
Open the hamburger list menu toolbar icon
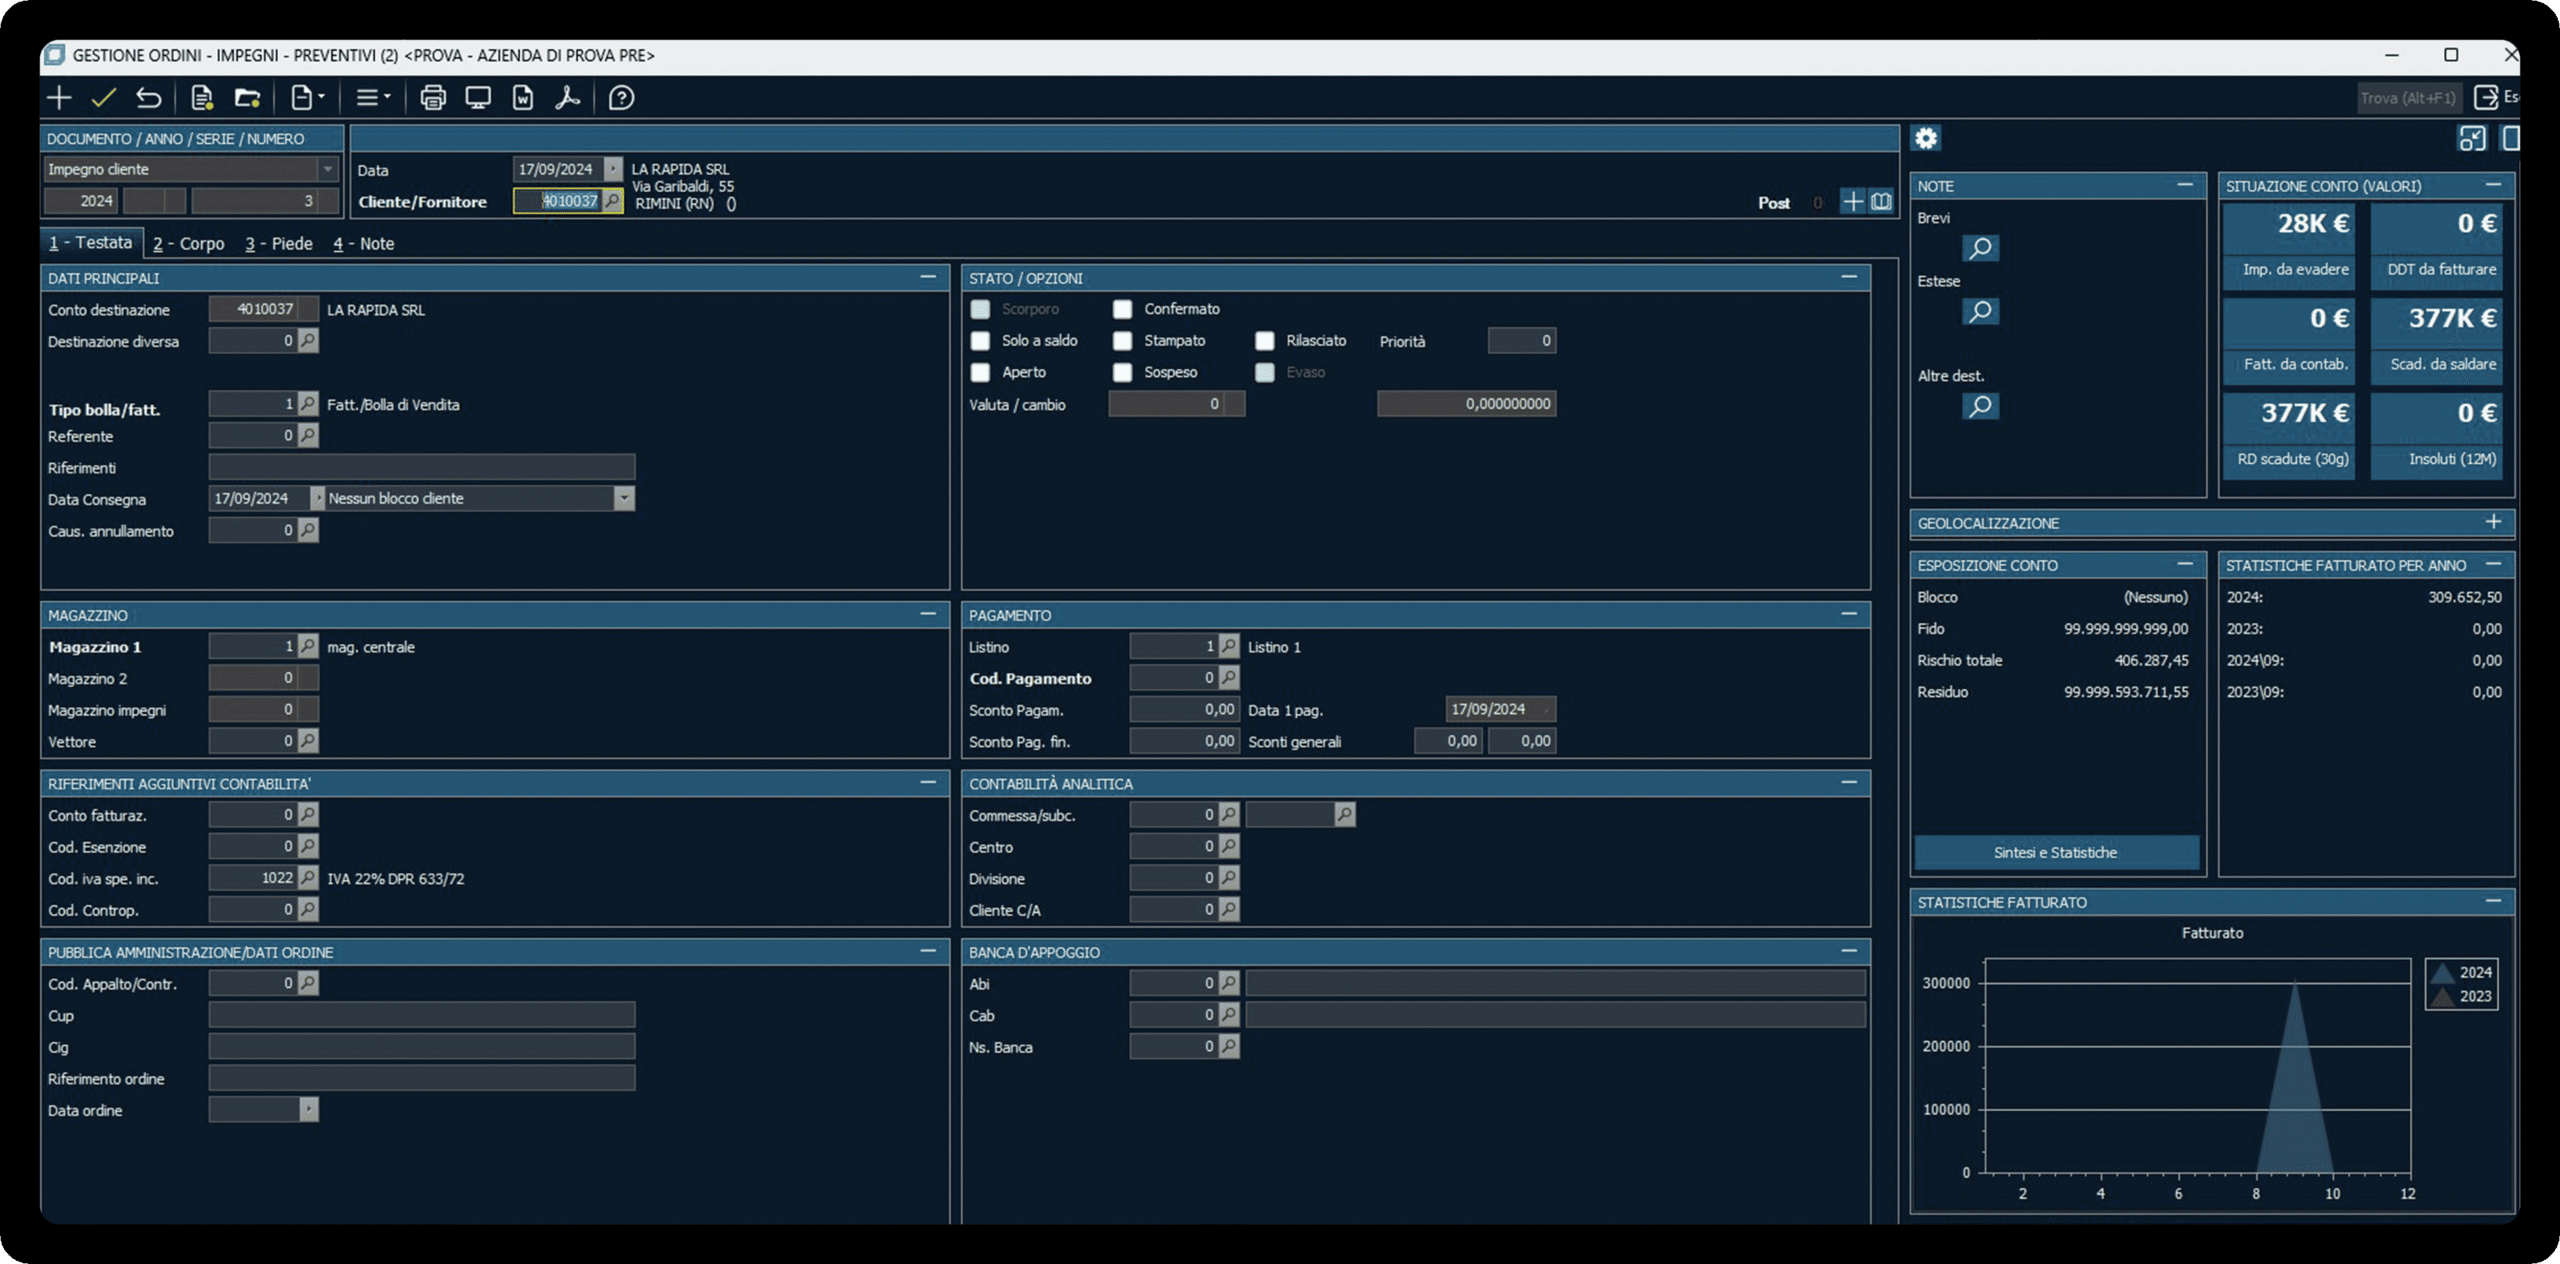coord(373,97)
